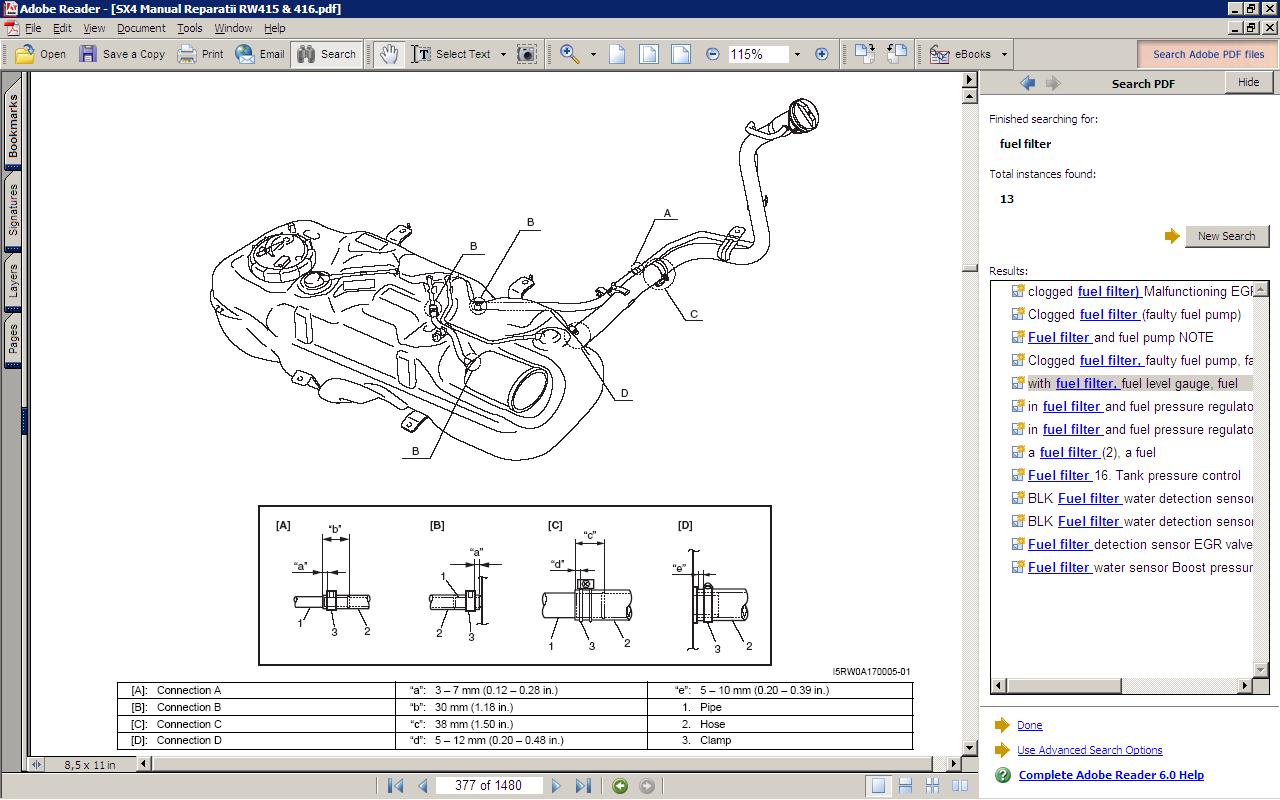The width and height of the screenshot is (1280, 800).
Task: Click Save a Copy toolbar button
Action: pyautogui.click(x=122, y=54)
